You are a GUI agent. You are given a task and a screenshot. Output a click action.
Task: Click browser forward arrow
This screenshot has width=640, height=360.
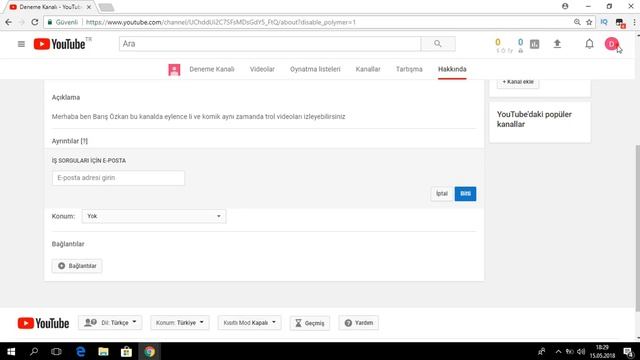point(22,22)
